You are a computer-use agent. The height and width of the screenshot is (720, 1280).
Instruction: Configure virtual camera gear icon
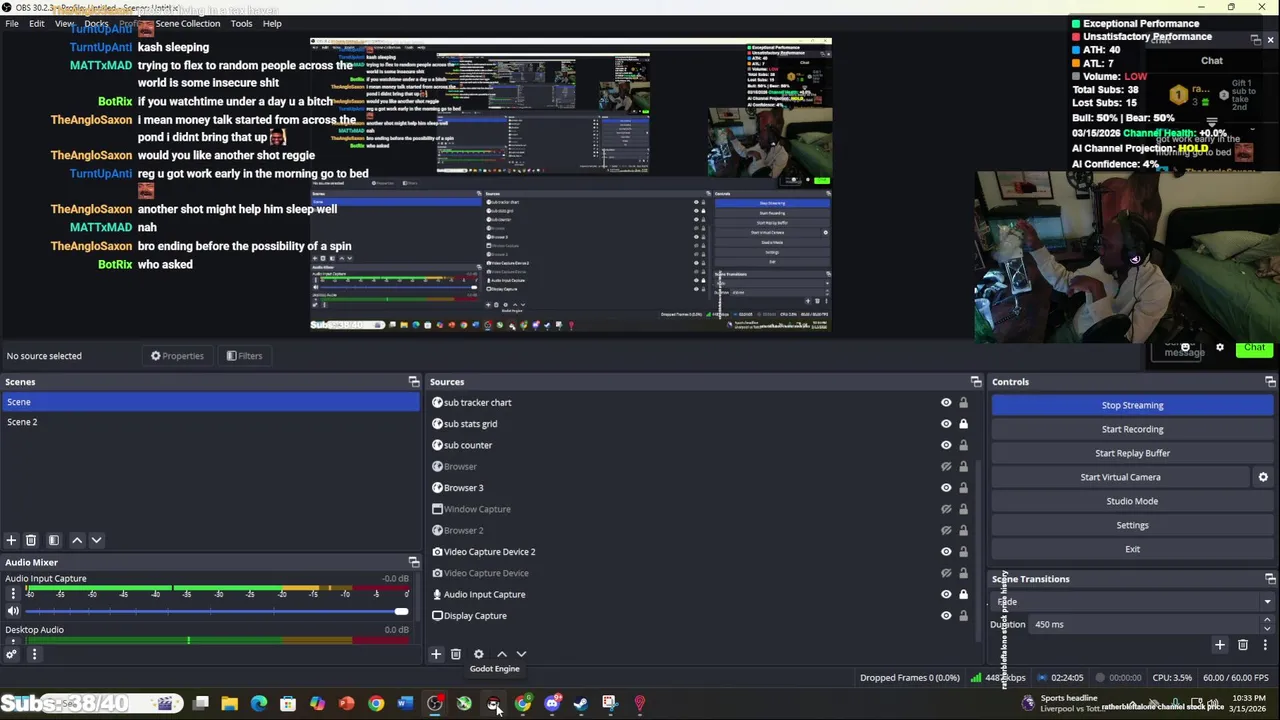point(1263,477)
